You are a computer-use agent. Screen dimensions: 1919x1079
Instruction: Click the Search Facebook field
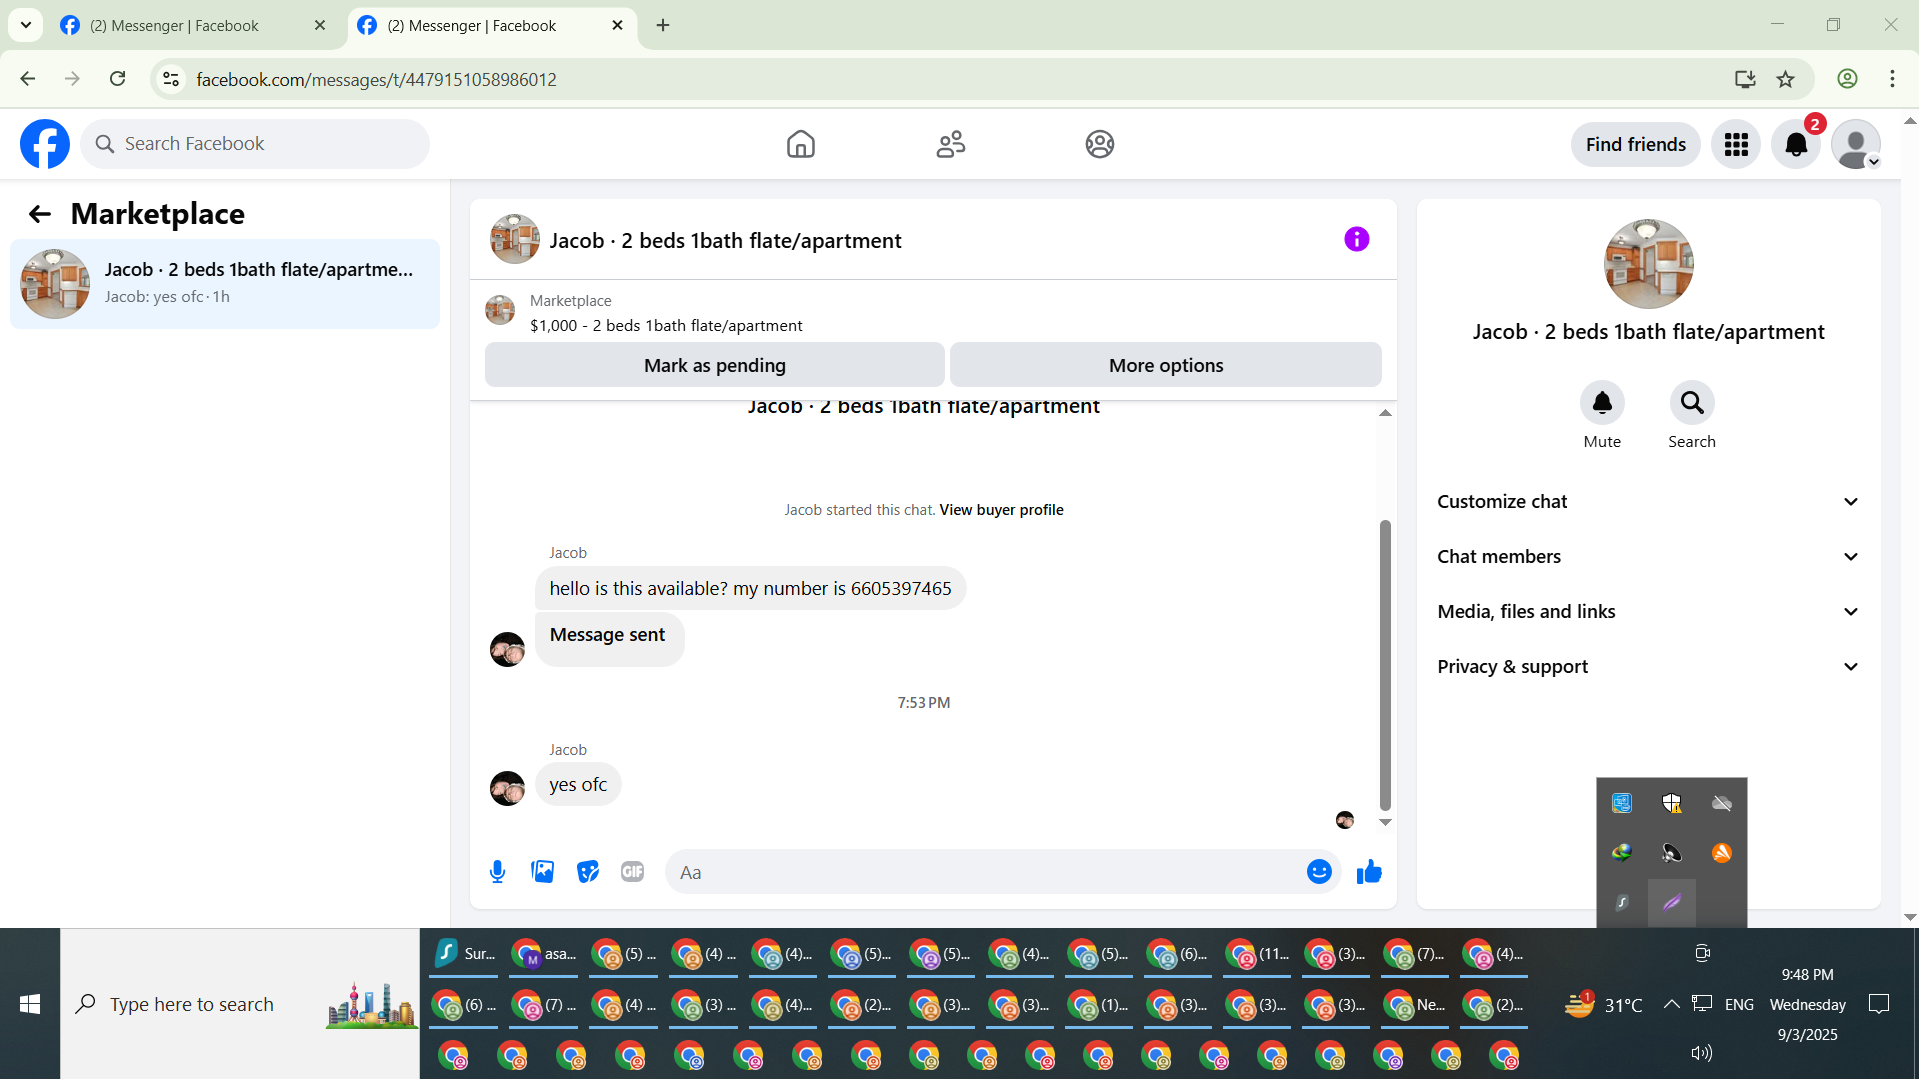(x=255, y=144)
